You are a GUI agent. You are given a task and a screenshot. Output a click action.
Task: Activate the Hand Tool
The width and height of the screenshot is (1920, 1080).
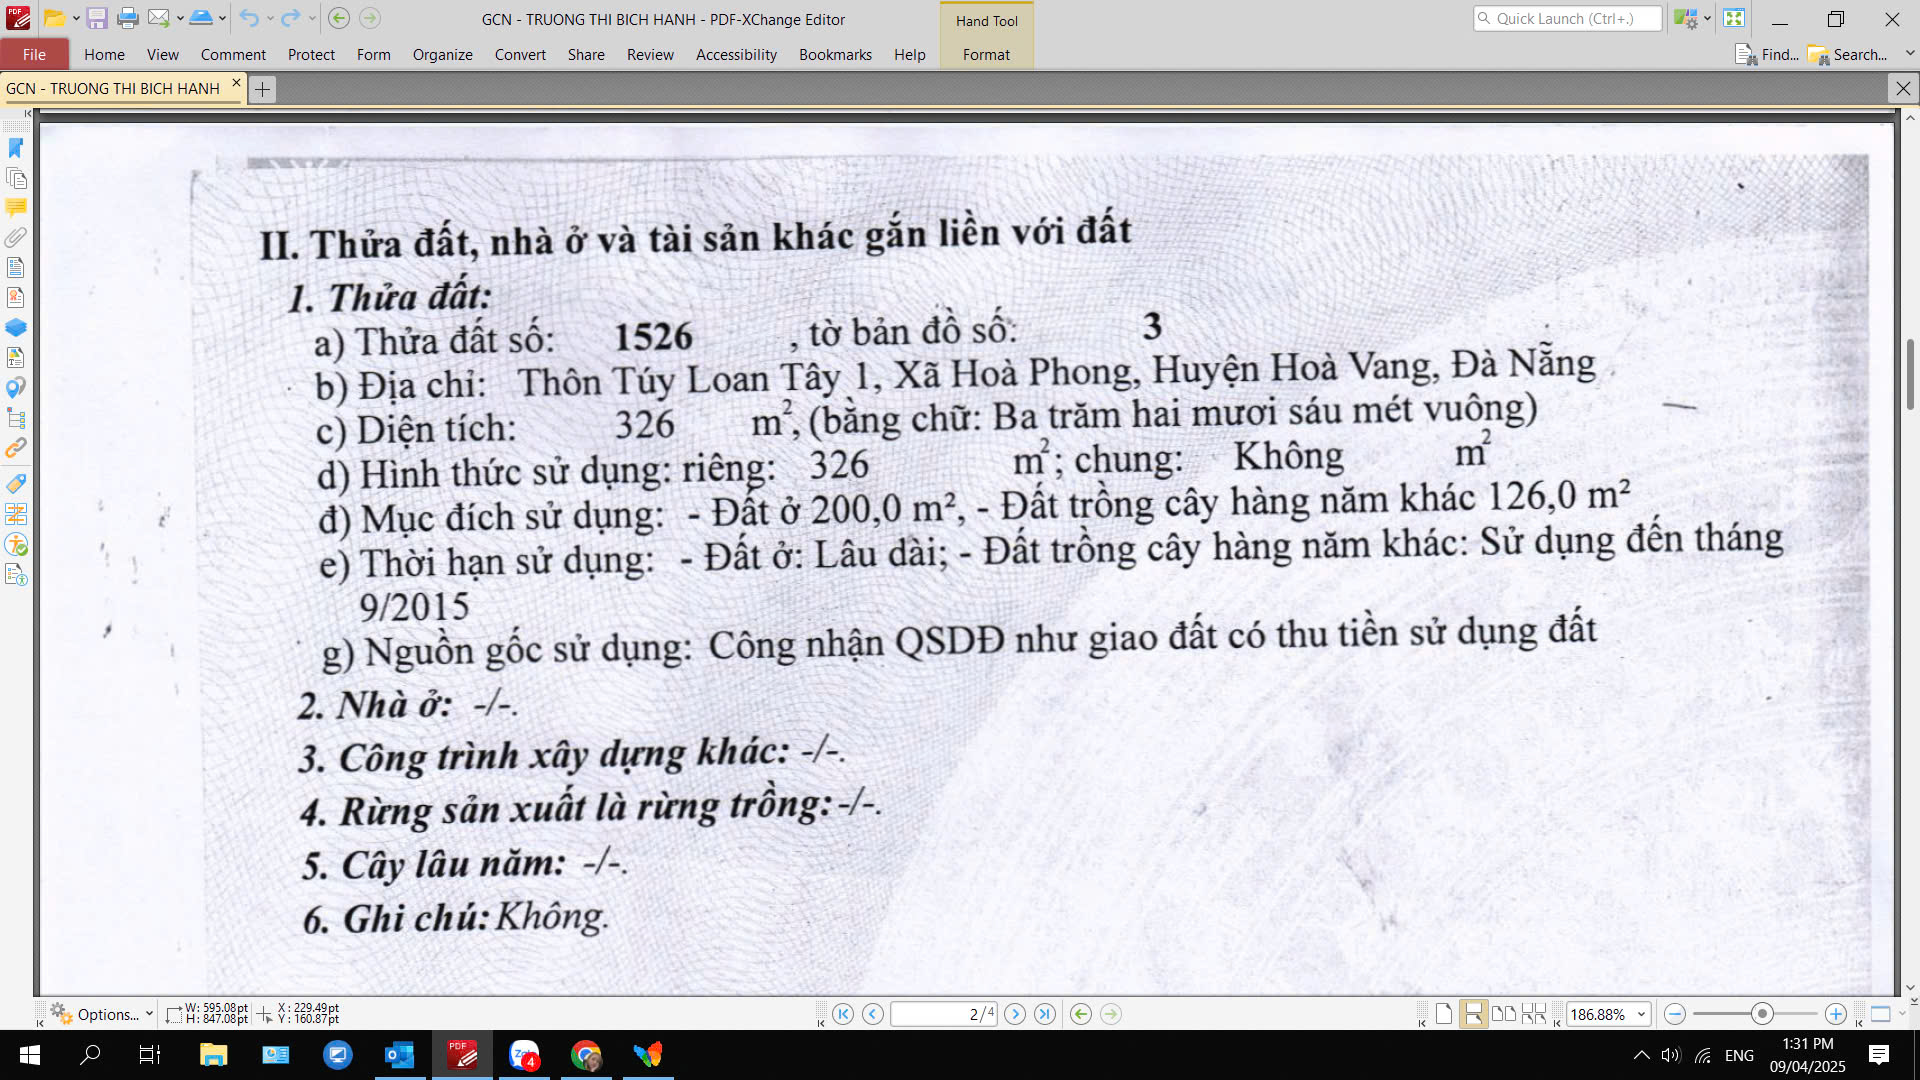pos(987,20)
